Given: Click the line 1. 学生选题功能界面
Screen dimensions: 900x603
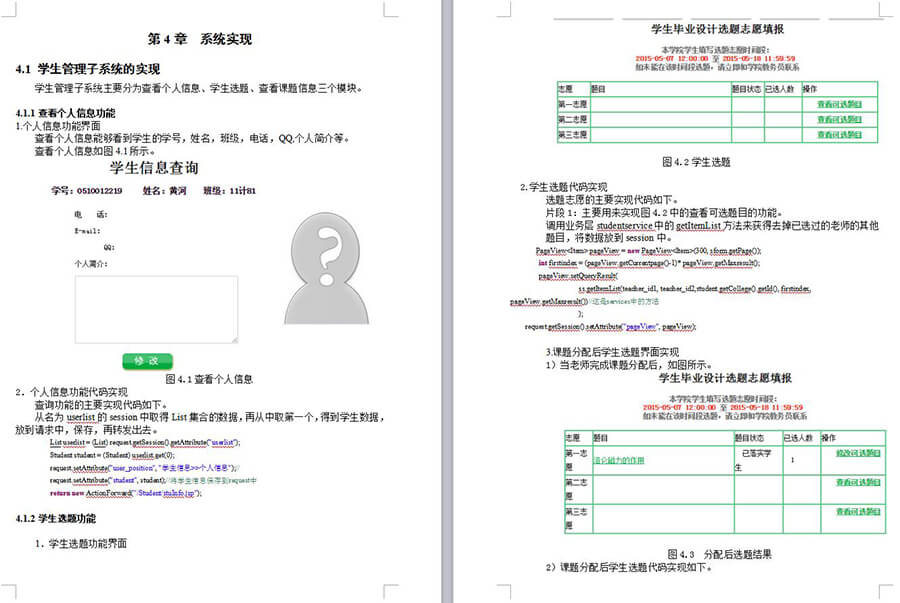Looking at the screenshot, I should (81, 544).
